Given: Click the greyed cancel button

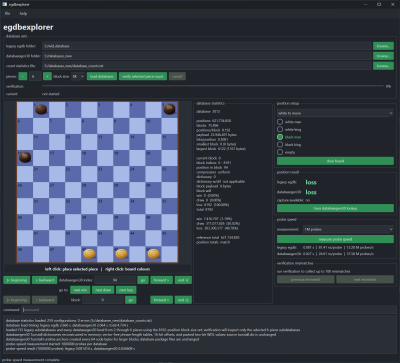Looking at the screenshot, I should [x=177, y=76].
